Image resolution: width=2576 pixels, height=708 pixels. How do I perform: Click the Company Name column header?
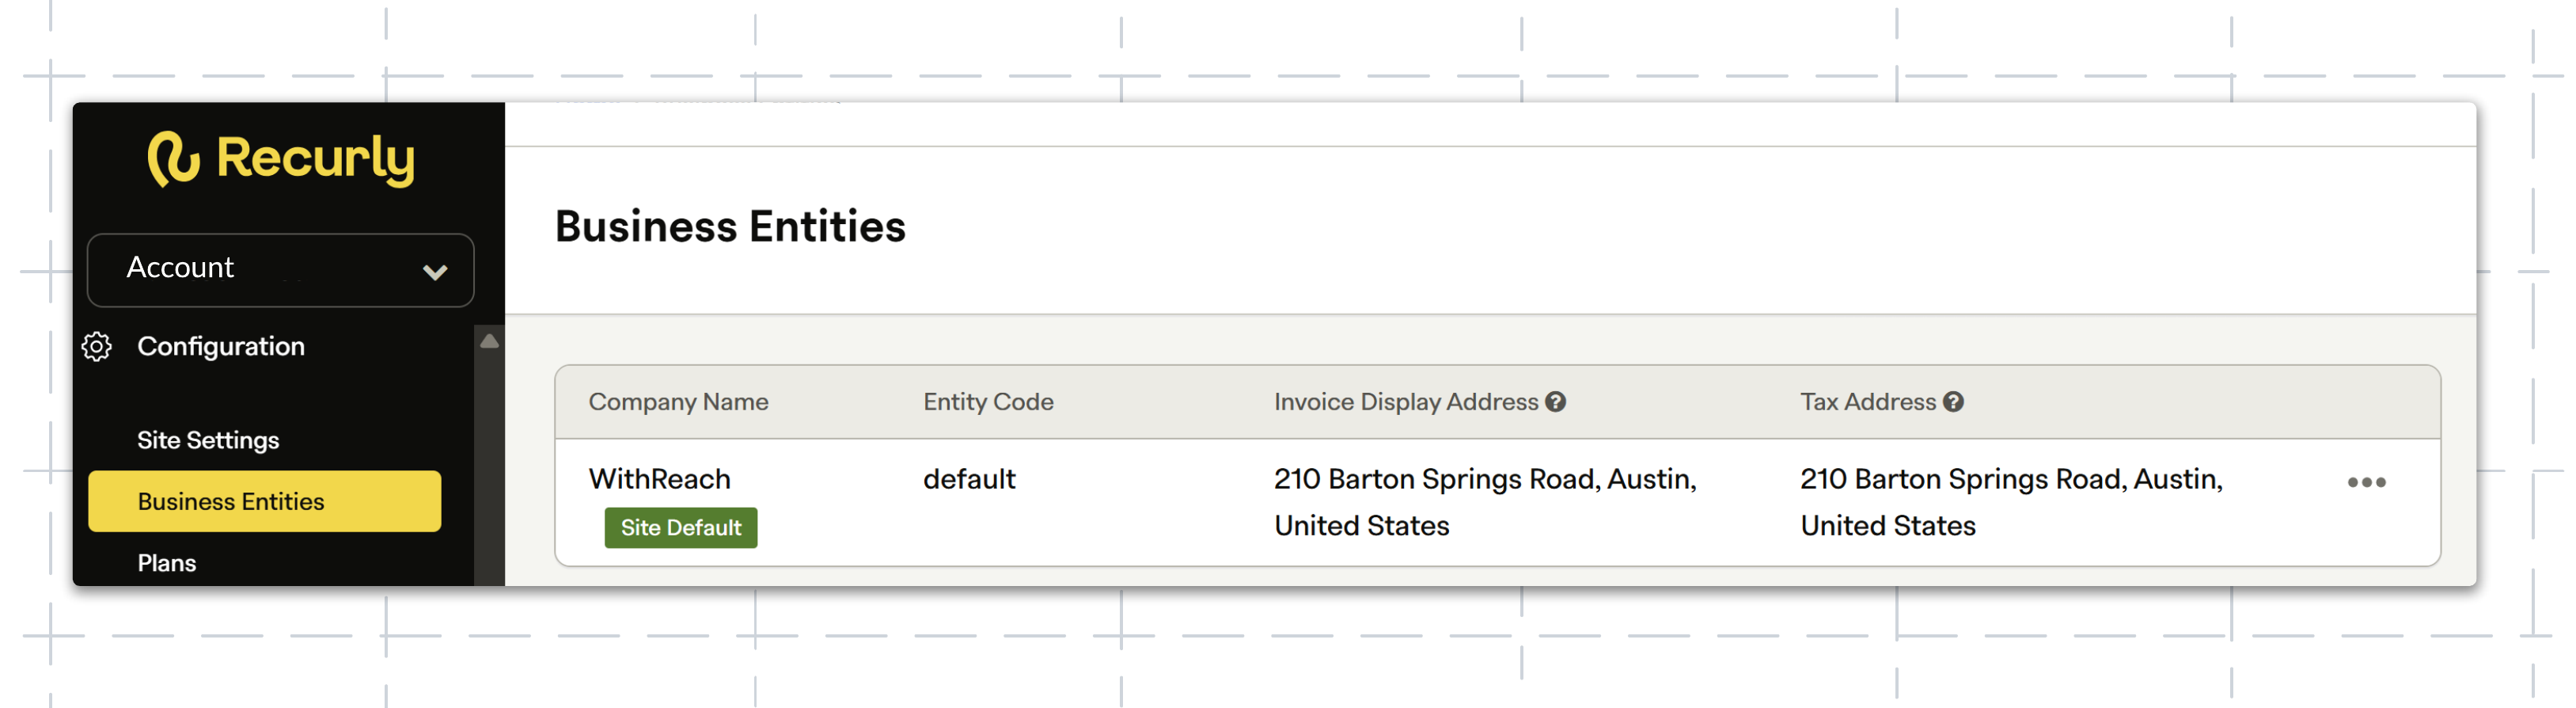[x=678, y=402]
